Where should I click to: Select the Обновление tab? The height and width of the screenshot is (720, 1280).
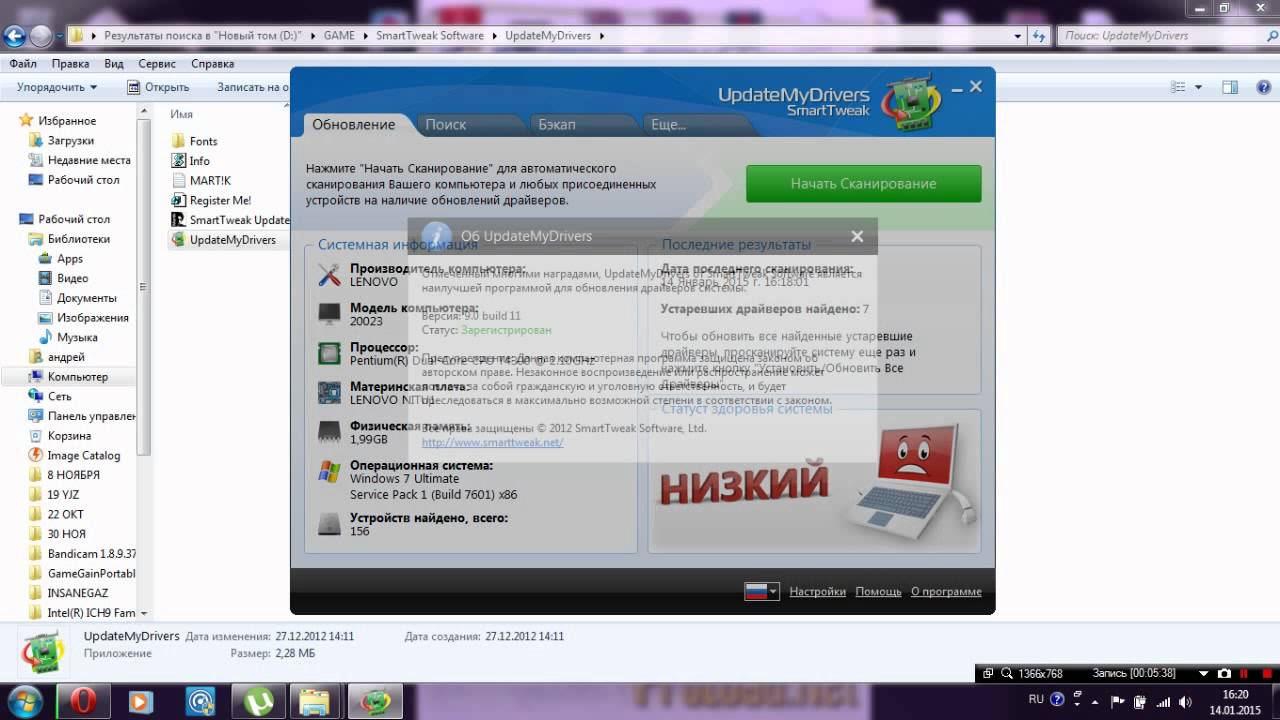(353, 125)
